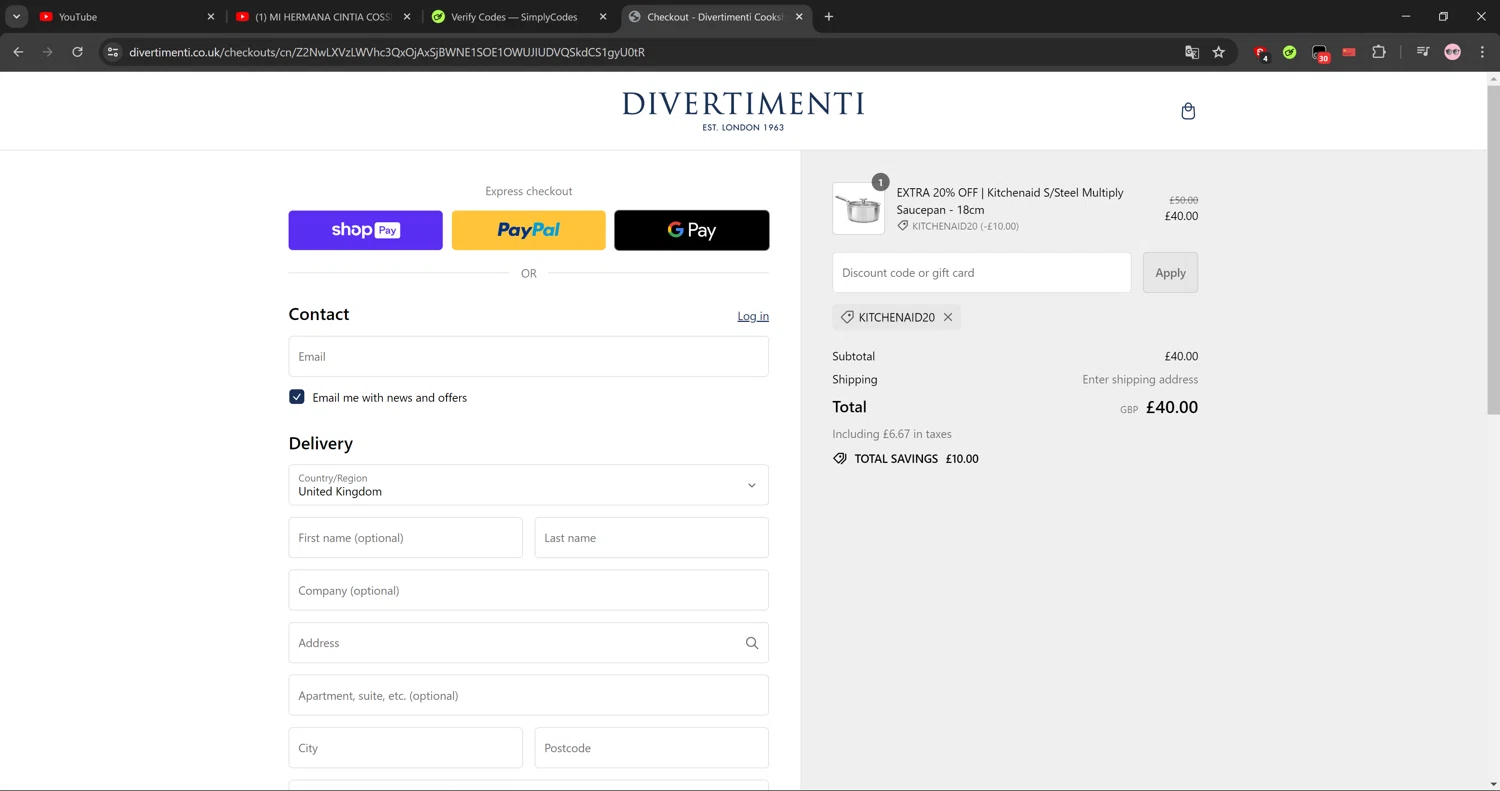The image size is (1500, 791).
Task: Click the saucepan product thumbnail
Action: (x=858, y=209)
